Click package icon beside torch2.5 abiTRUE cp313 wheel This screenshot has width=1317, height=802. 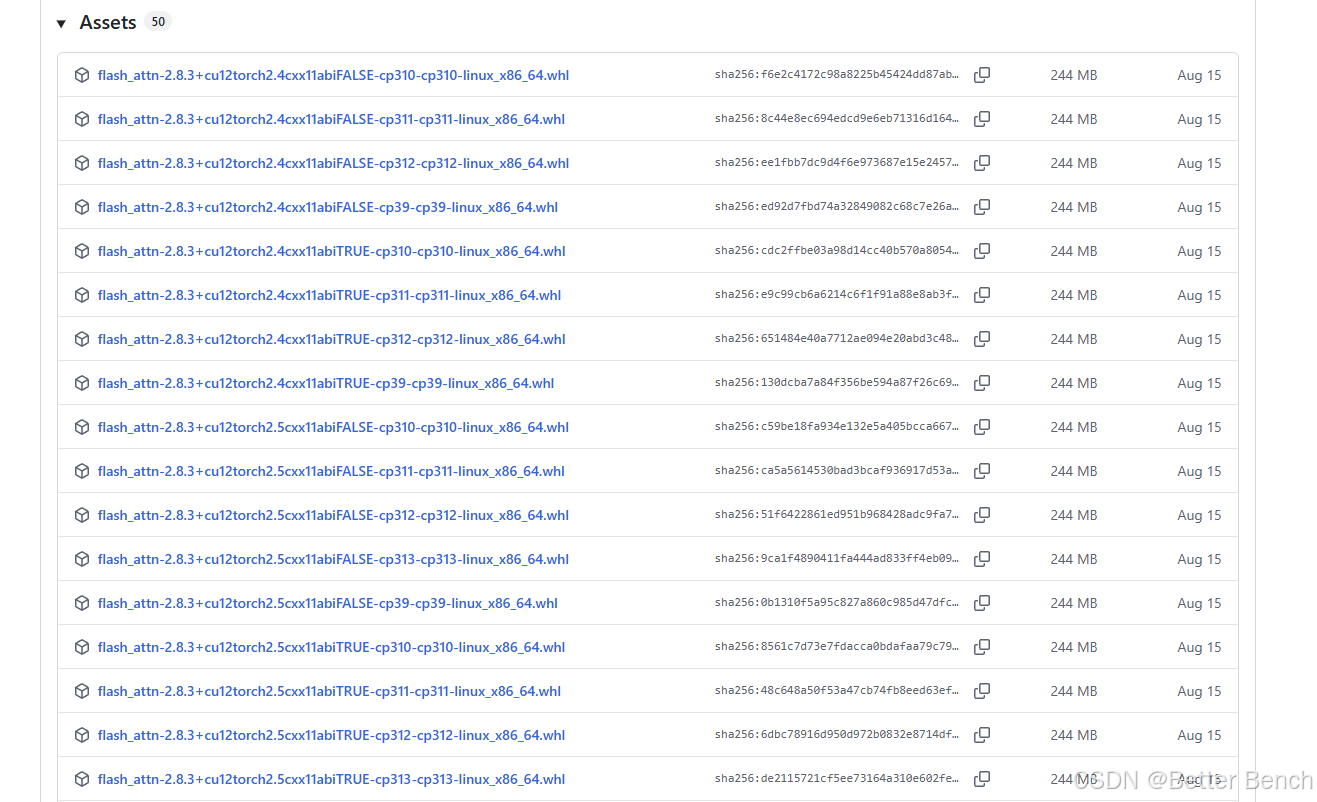coord(82,779)
